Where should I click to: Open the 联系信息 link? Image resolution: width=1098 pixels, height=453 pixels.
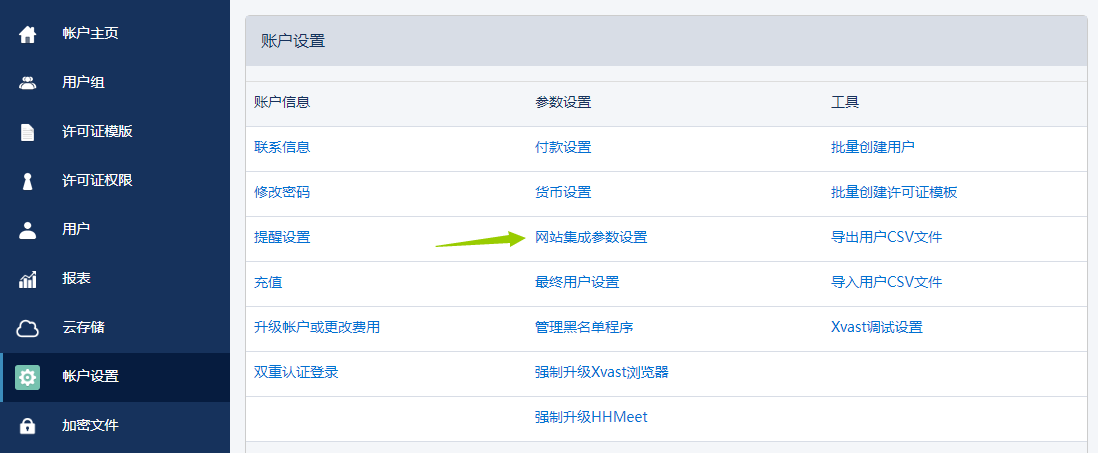[282, 147]
